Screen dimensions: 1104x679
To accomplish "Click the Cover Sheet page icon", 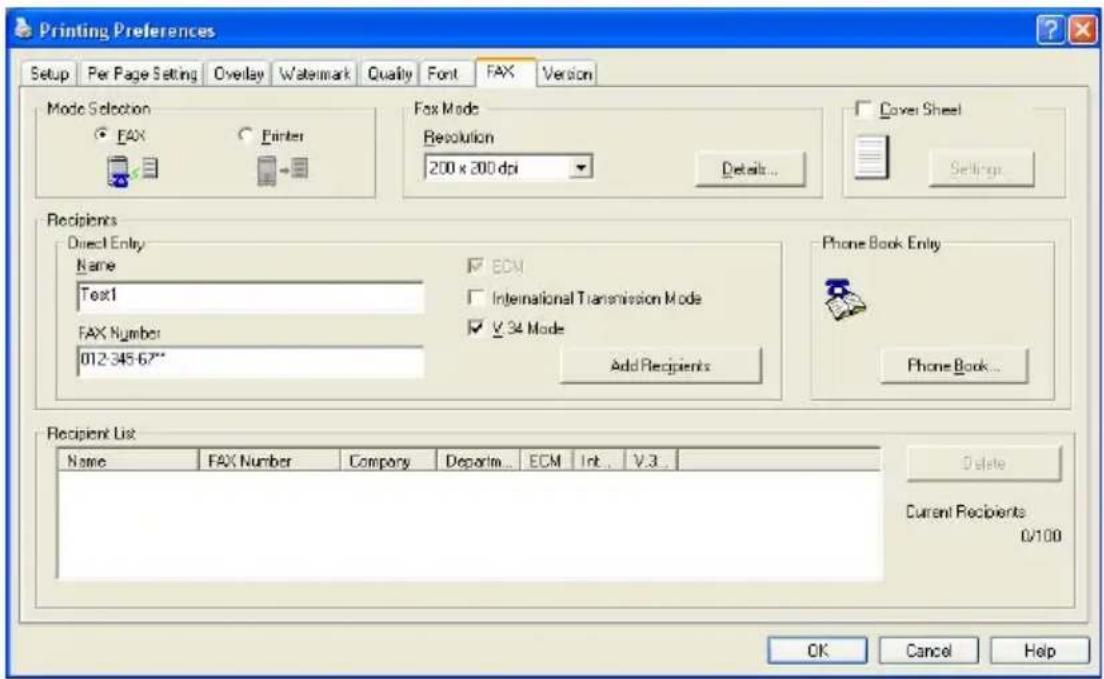I will (x=871, y=157).
